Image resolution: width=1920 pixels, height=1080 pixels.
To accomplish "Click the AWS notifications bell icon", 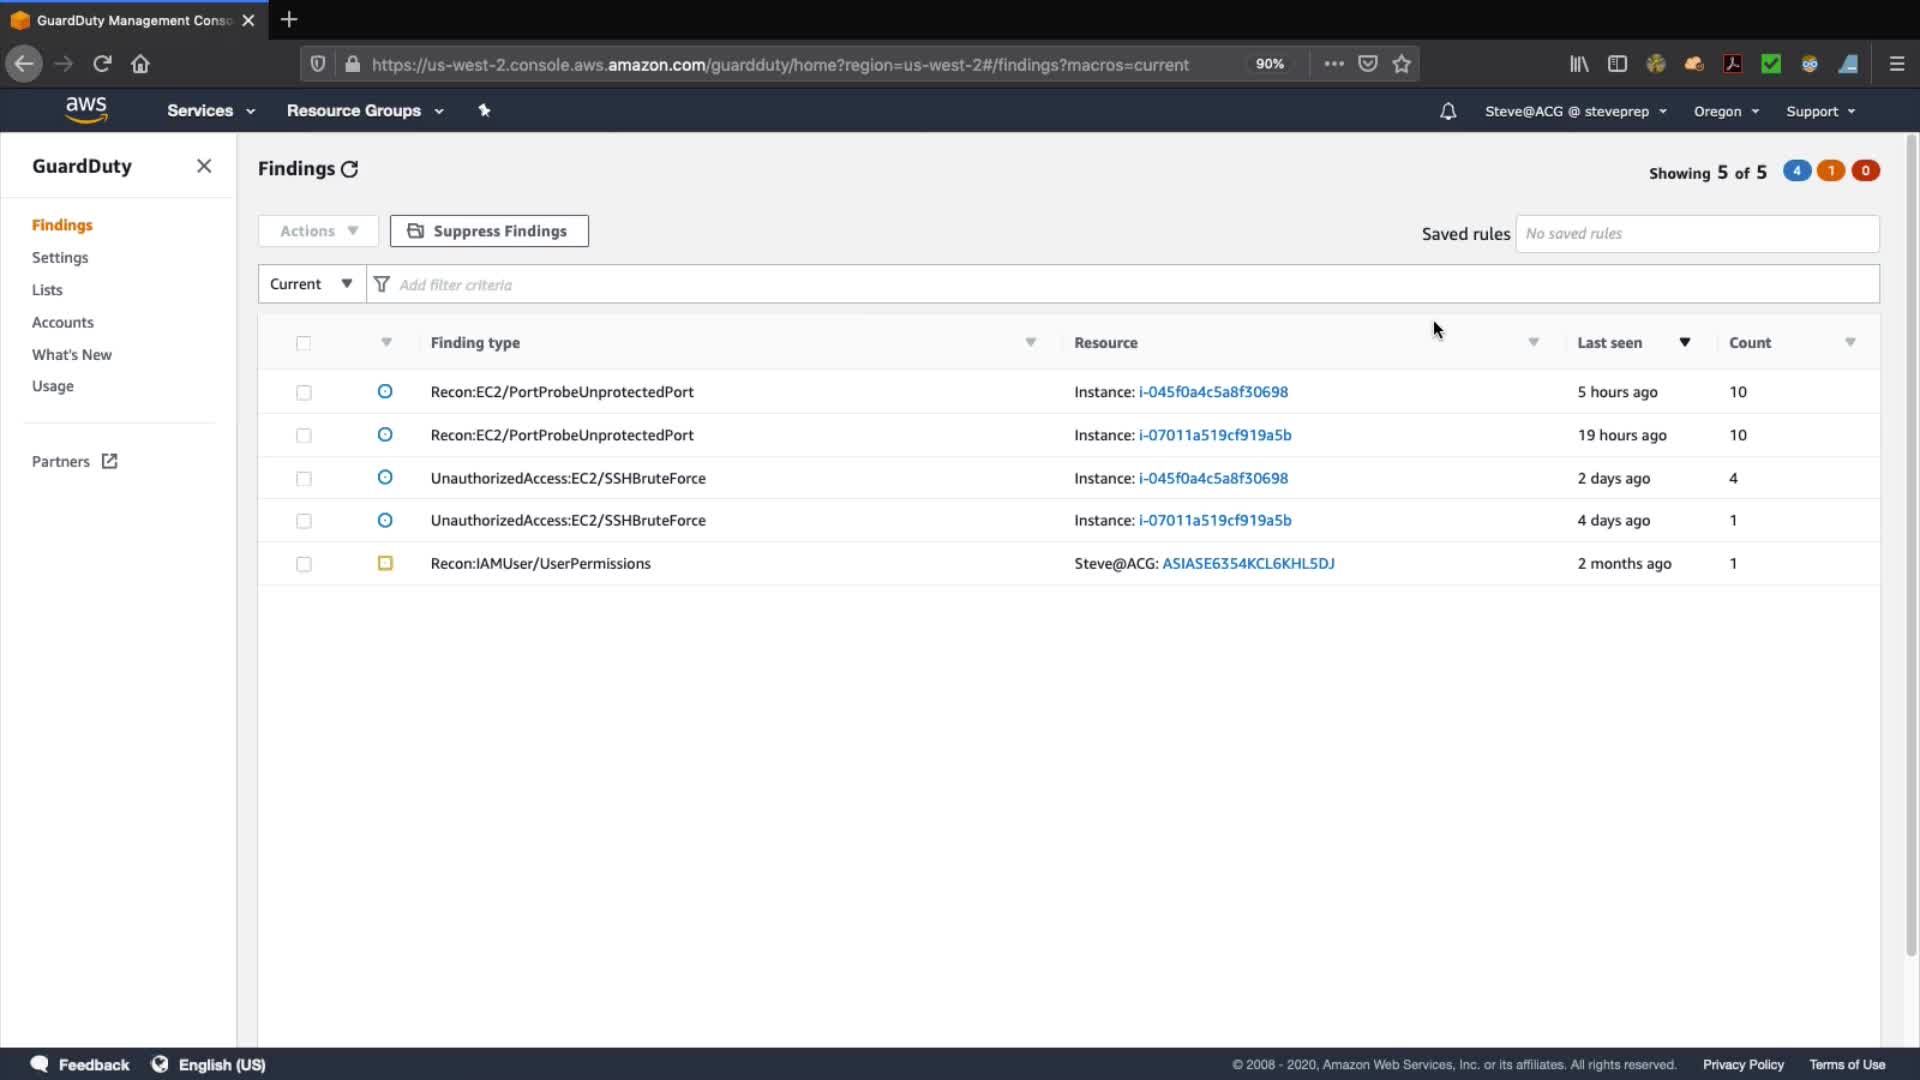I will point(1447,111).
